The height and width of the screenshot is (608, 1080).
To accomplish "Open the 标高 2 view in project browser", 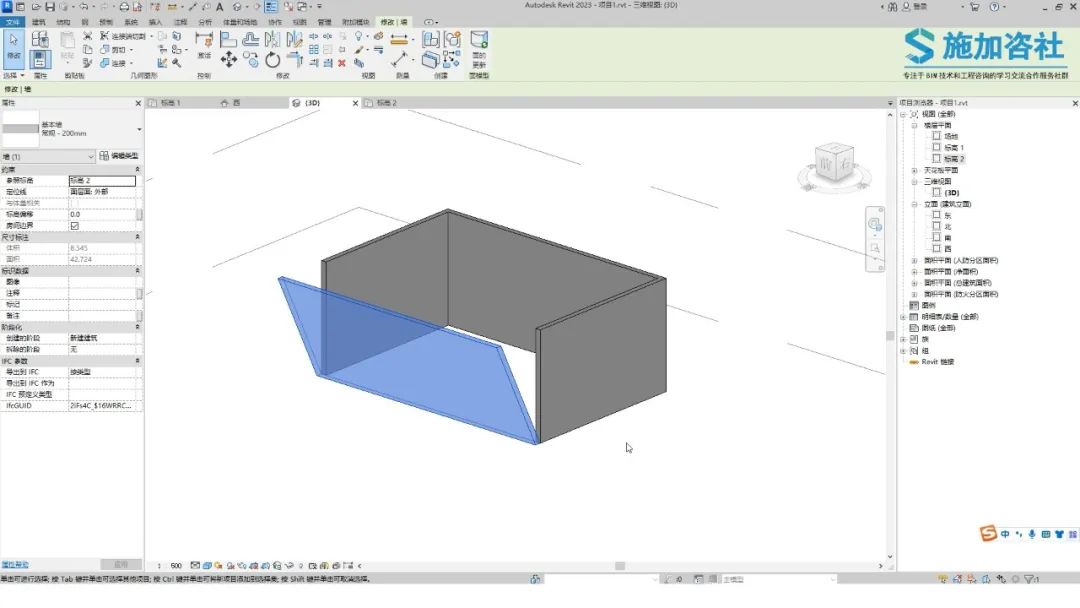I will (x=954, y=159).
